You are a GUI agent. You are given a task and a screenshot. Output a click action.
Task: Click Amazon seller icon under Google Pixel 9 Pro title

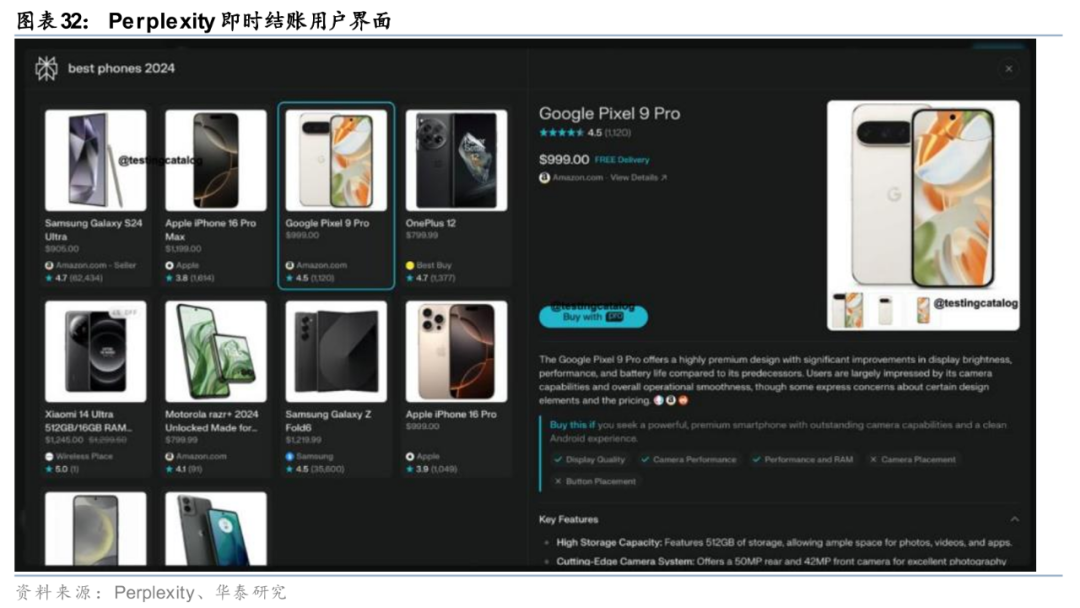[x=544, y=178]
